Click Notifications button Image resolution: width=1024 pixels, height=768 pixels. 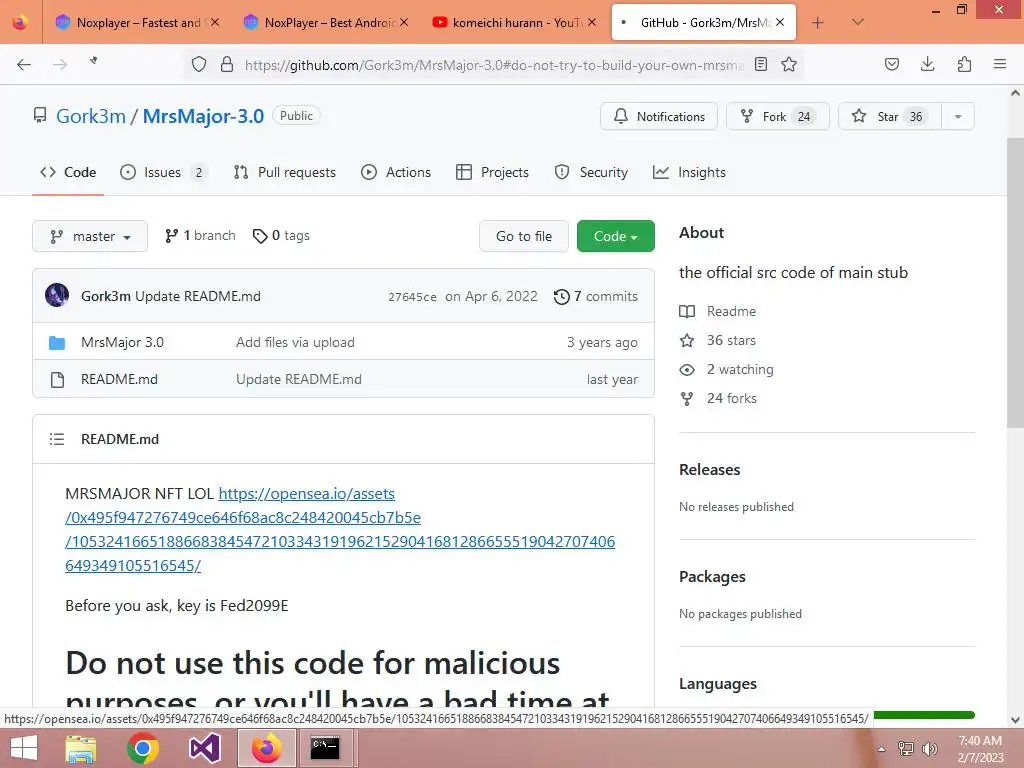(x=659, y=116)
